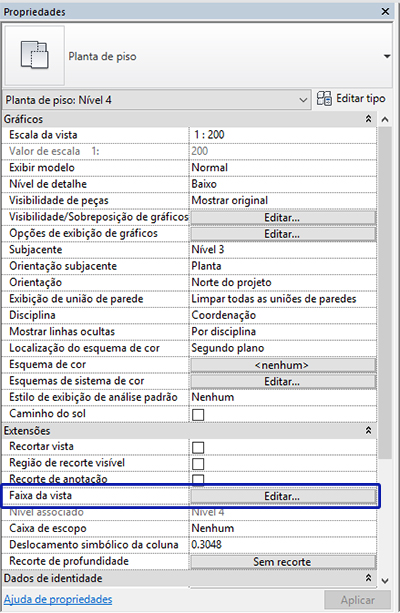Collapse the Dados de identidade section
Image resolution: width=400 pixels, height=613 pixels.
pyautogui.click(x=368, y=578)
